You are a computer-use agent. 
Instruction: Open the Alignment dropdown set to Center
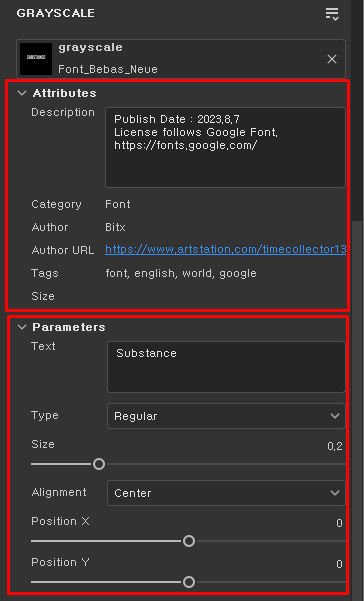point(226,493)
